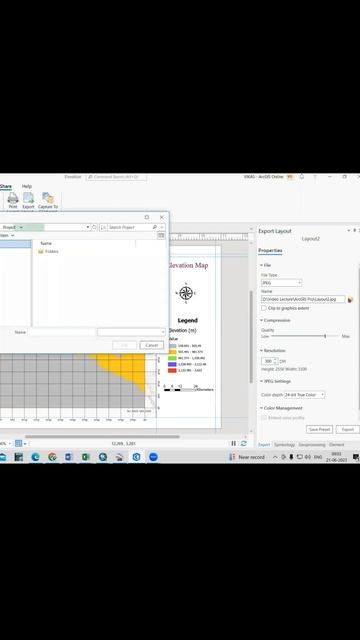Open Microsoft Excel from the taskbar
Image resolution: width=360 pixels, height=640 pixels.
(x=86, y=457)
